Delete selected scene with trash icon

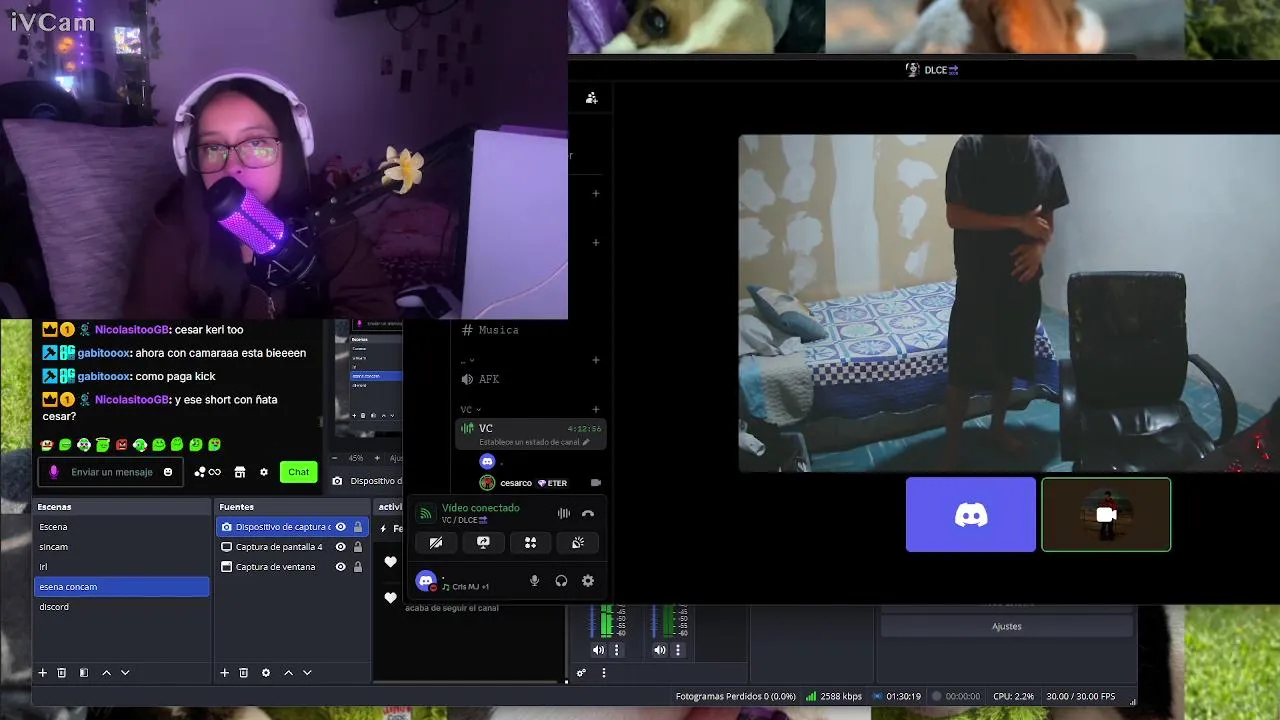tap(61, 673)
